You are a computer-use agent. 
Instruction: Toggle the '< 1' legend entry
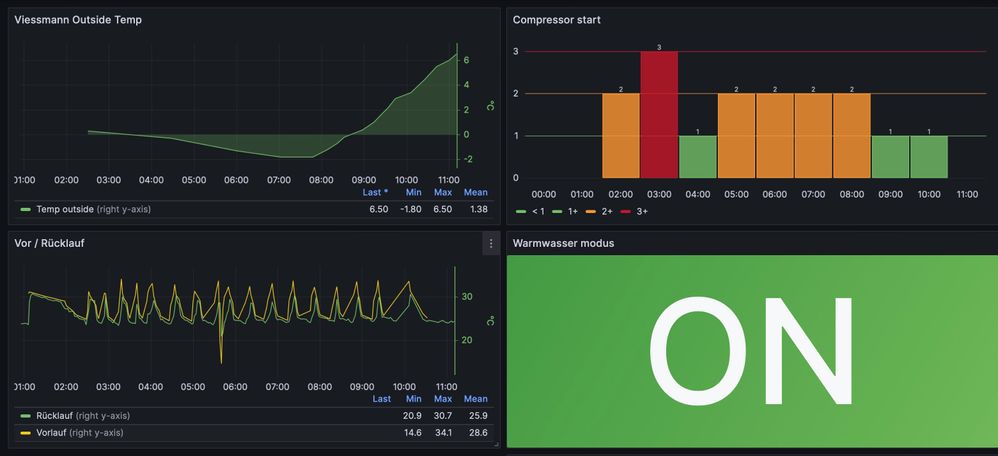(537, 211)
